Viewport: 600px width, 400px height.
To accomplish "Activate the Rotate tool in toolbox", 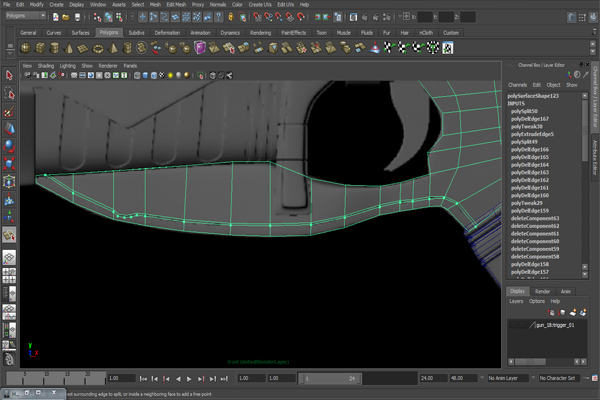I will tap(9, 146).
